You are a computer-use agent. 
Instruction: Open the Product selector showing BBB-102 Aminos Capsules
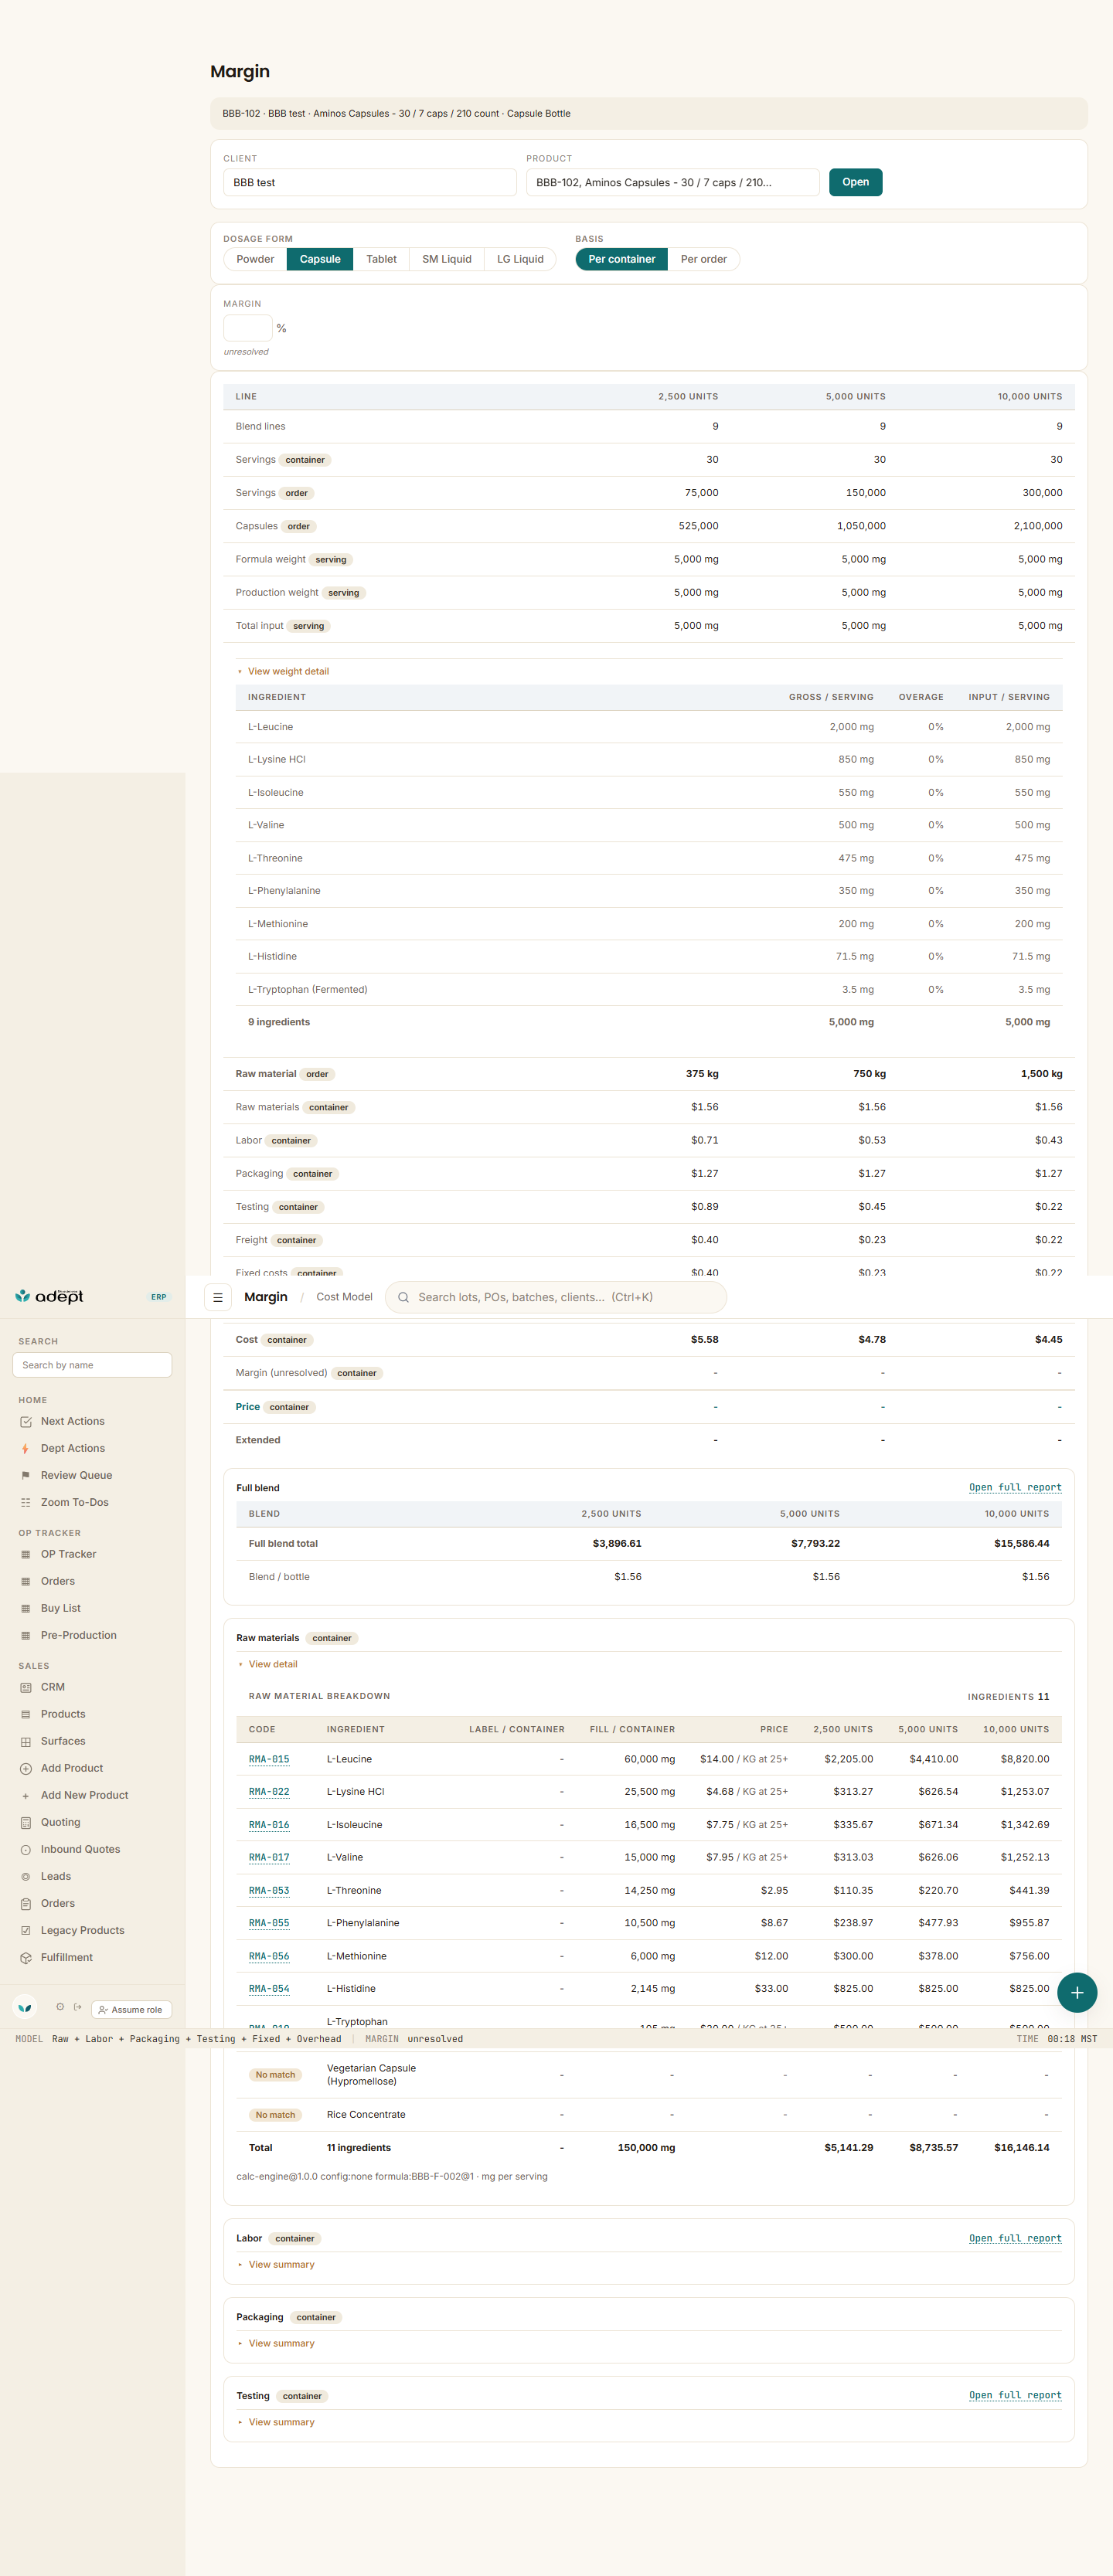point(673,182)
